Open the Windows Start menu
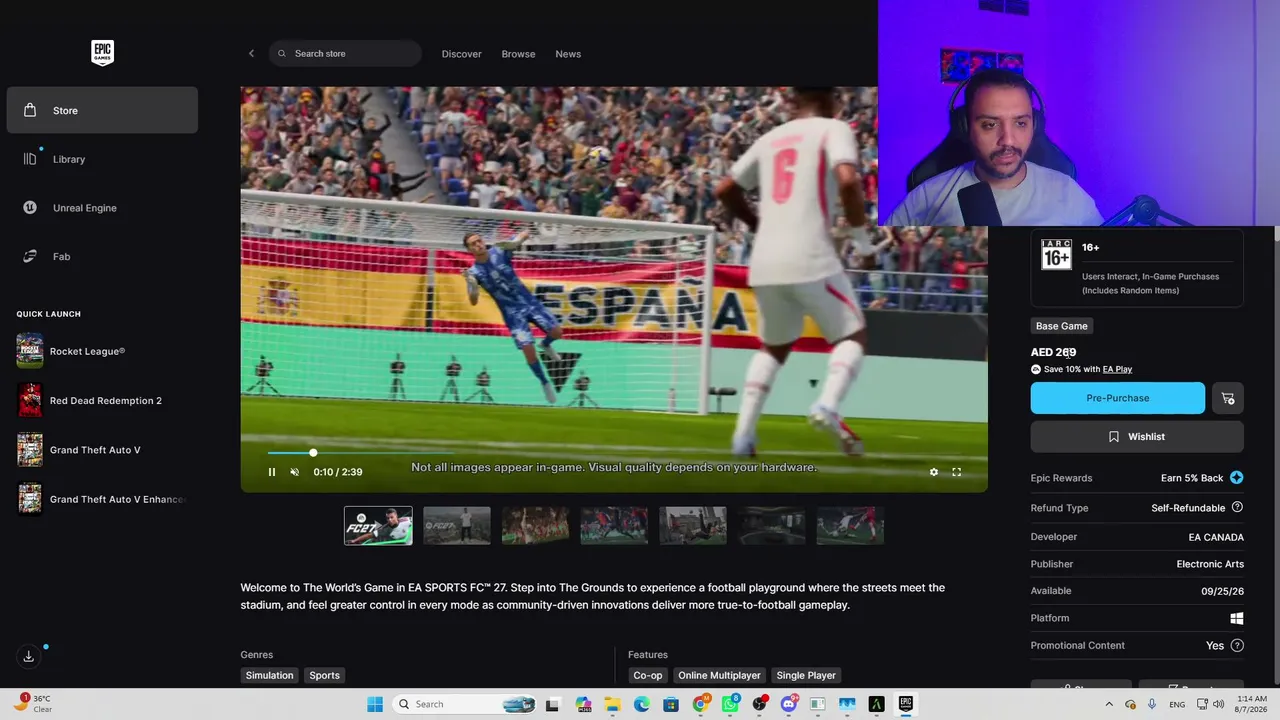The height and width of the screenshot is (720, 1280). pyautogui.click(x=375, y=704)
